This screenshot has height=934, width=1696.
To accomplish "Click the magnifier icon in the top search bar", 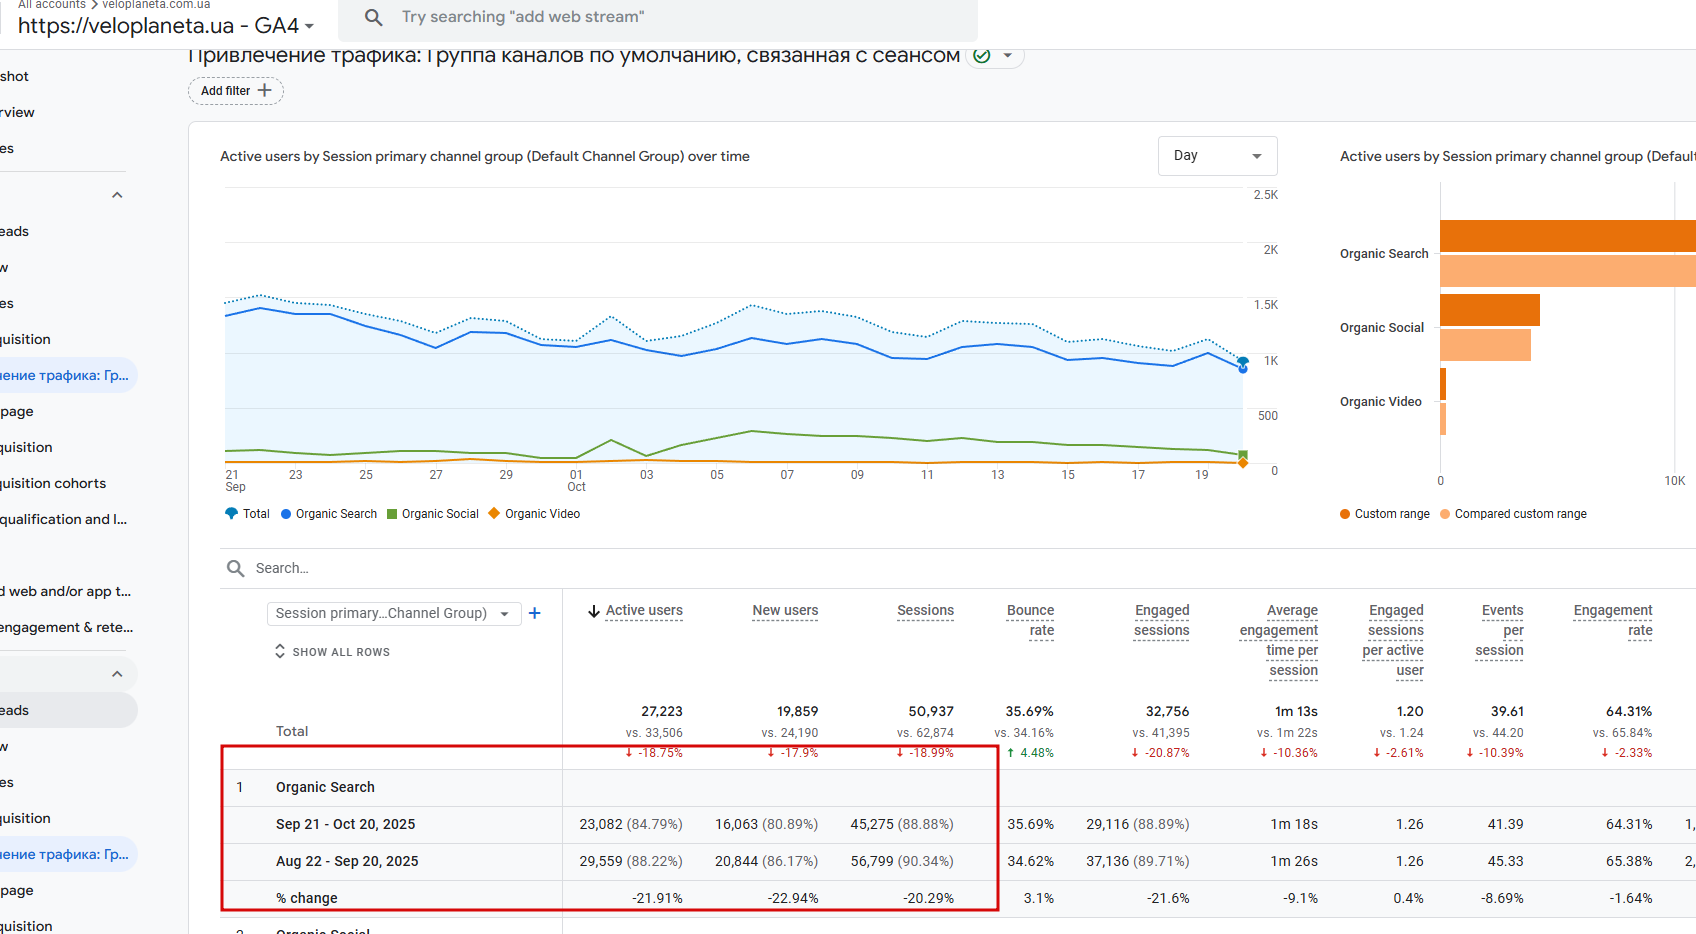I will click(373, 17).
